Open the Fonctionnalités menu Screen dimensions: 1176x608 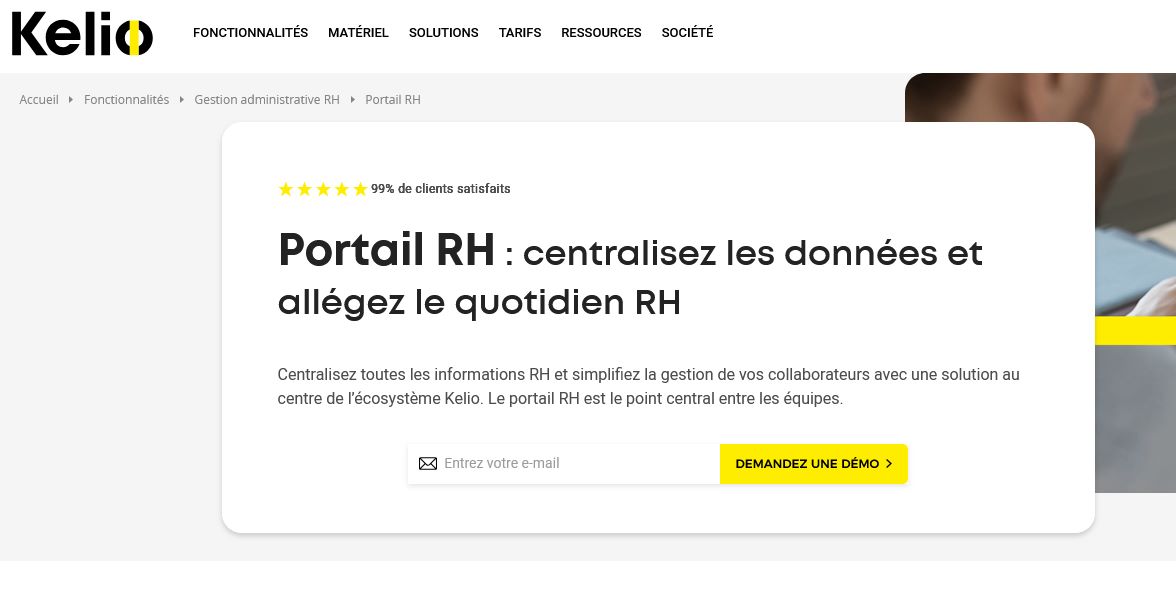[x=250, y=33]
